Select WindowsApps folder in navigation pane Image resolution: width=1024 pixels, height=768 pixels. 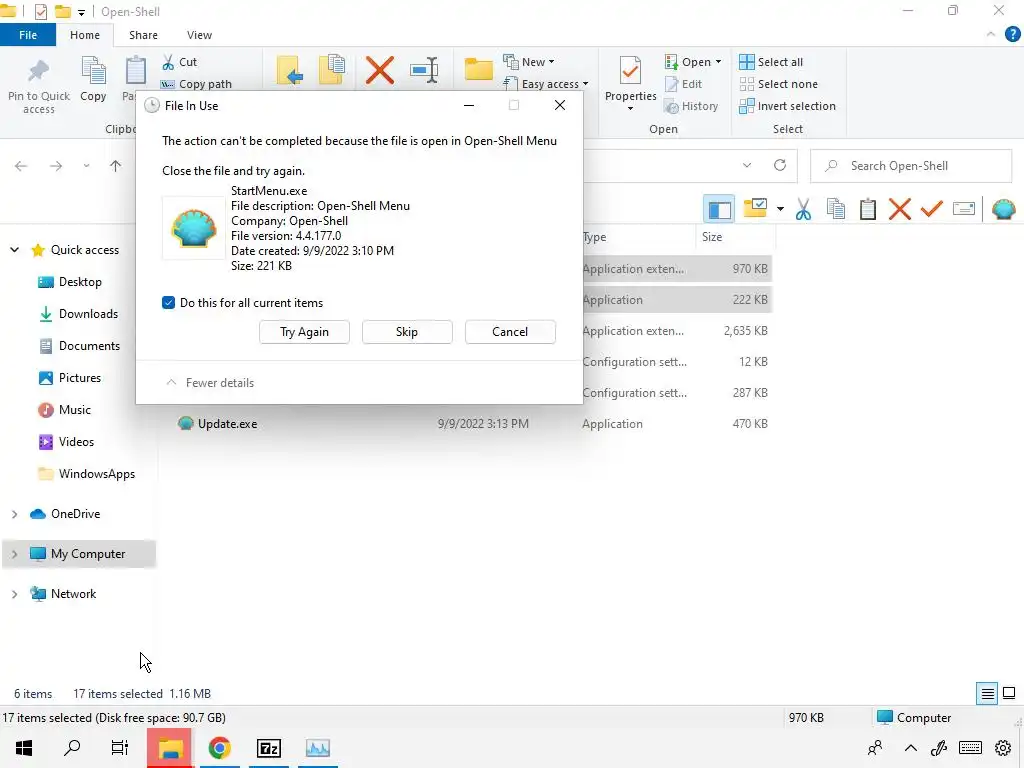tap(87, 474)
